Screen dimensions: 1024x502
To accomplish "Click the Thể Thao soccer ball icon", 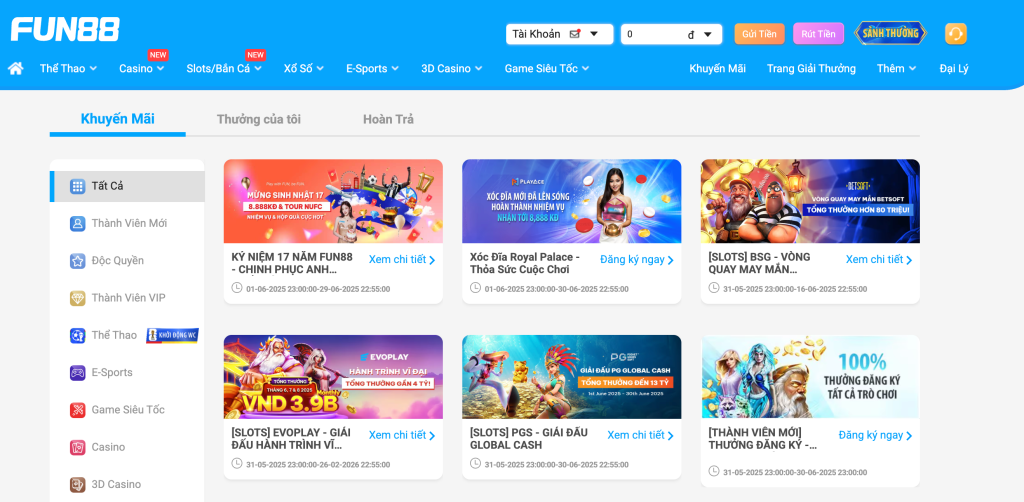I will pyautogui.click(x=78, y=335).
